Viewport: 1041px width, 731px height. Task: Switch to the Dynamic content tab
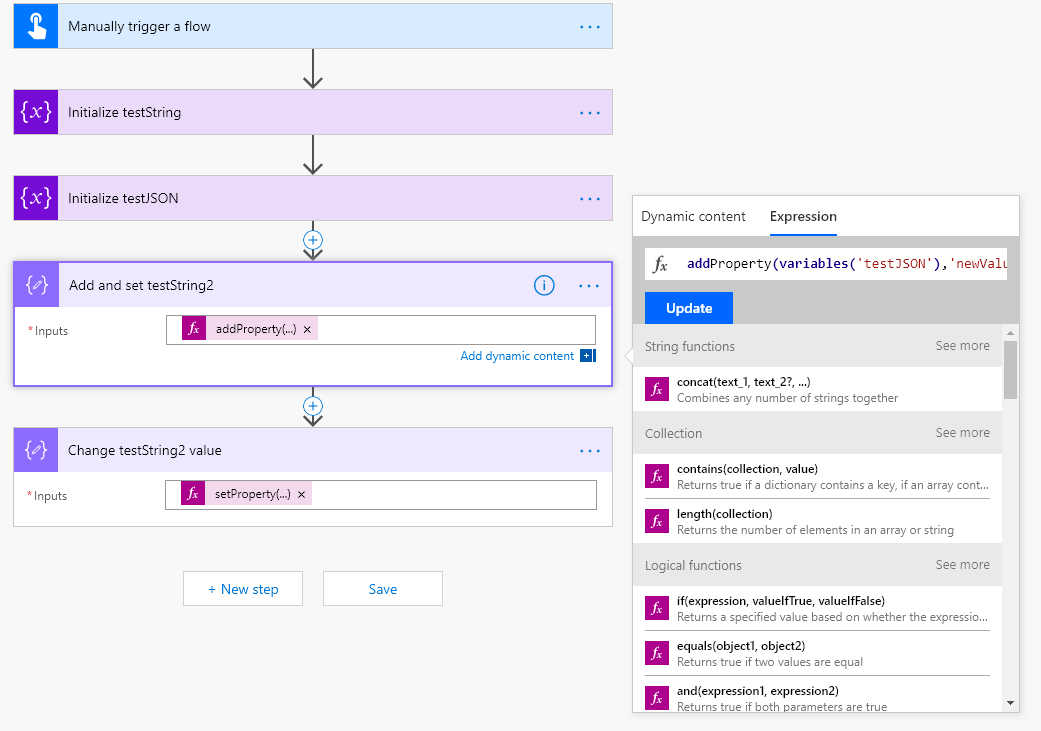point(693,216)
